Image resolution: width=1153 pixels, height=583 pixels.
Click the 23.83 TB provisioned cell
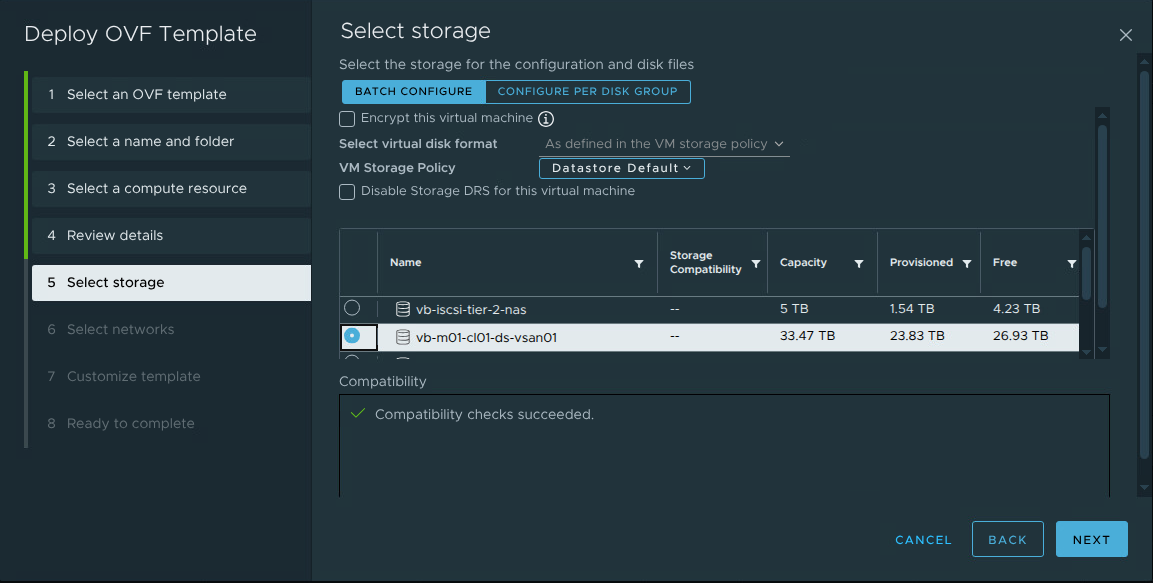point(917,336)
